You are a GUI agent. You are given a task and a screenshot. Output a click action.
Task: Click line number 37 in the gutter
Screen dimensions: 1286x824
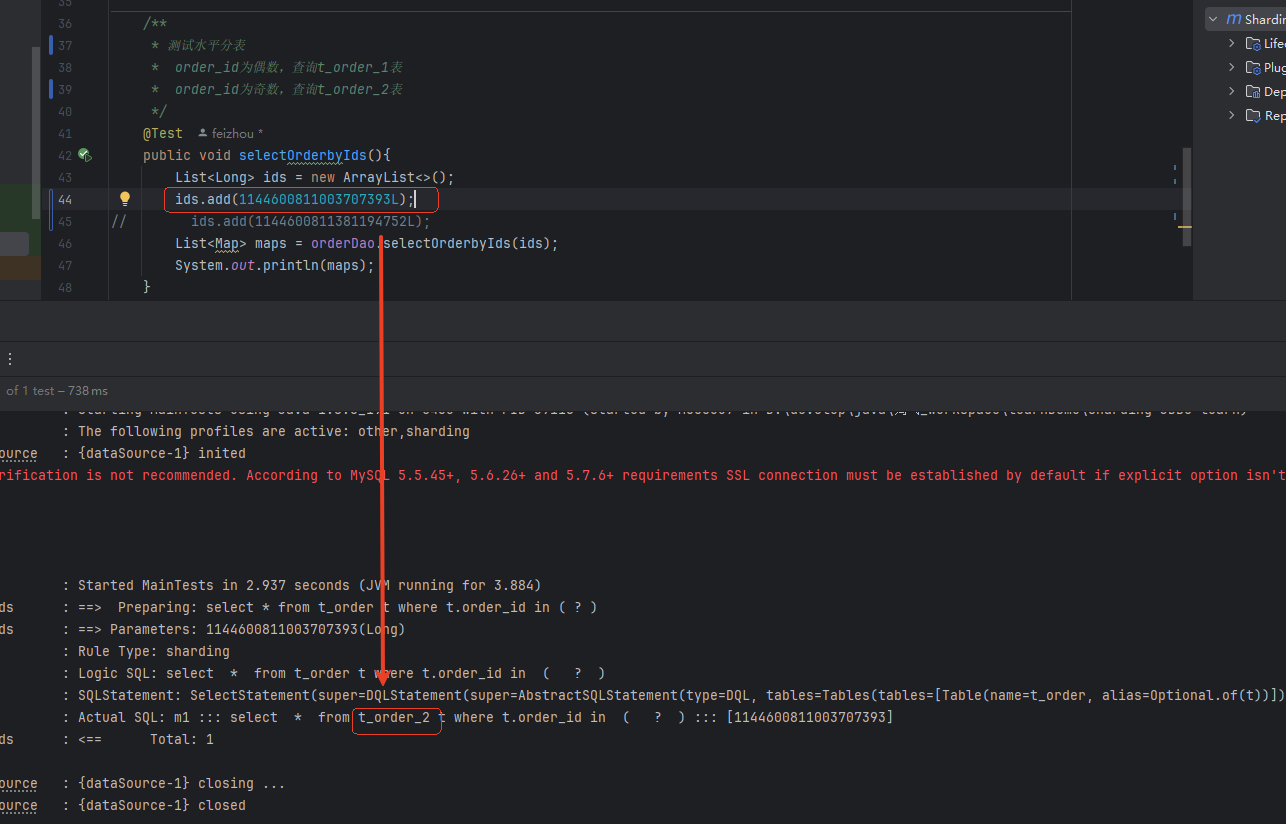(65, 45)
